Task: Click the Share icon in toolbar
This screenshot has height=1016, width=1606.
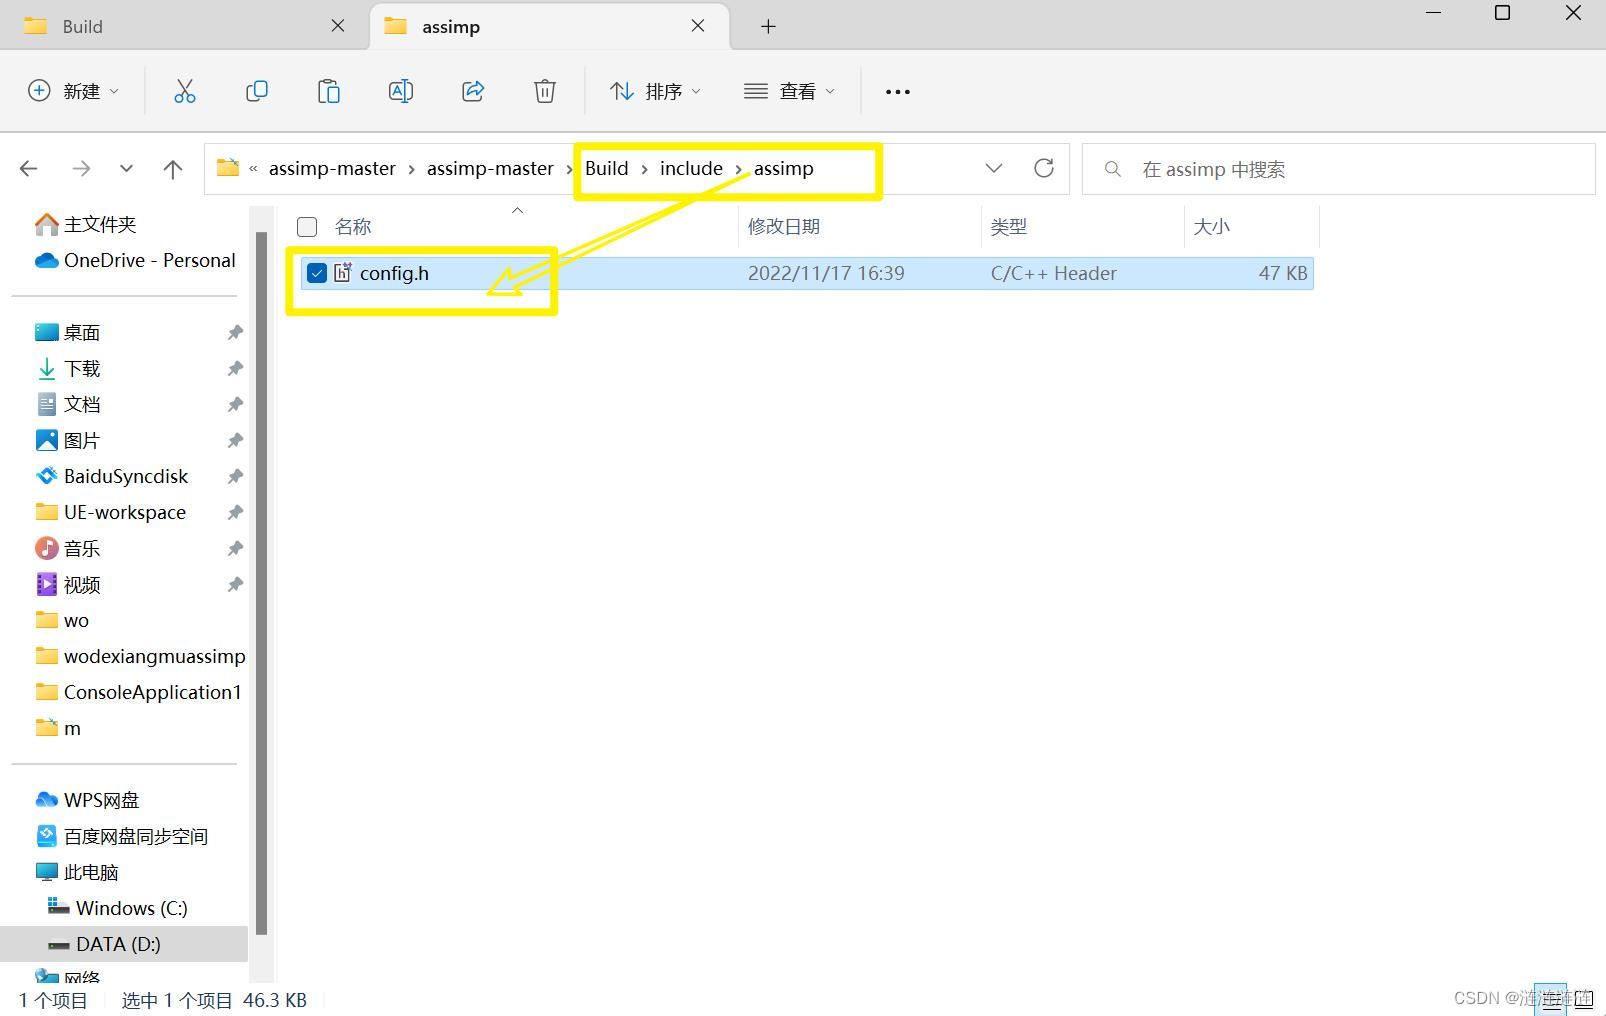Action: pos(473,91)
